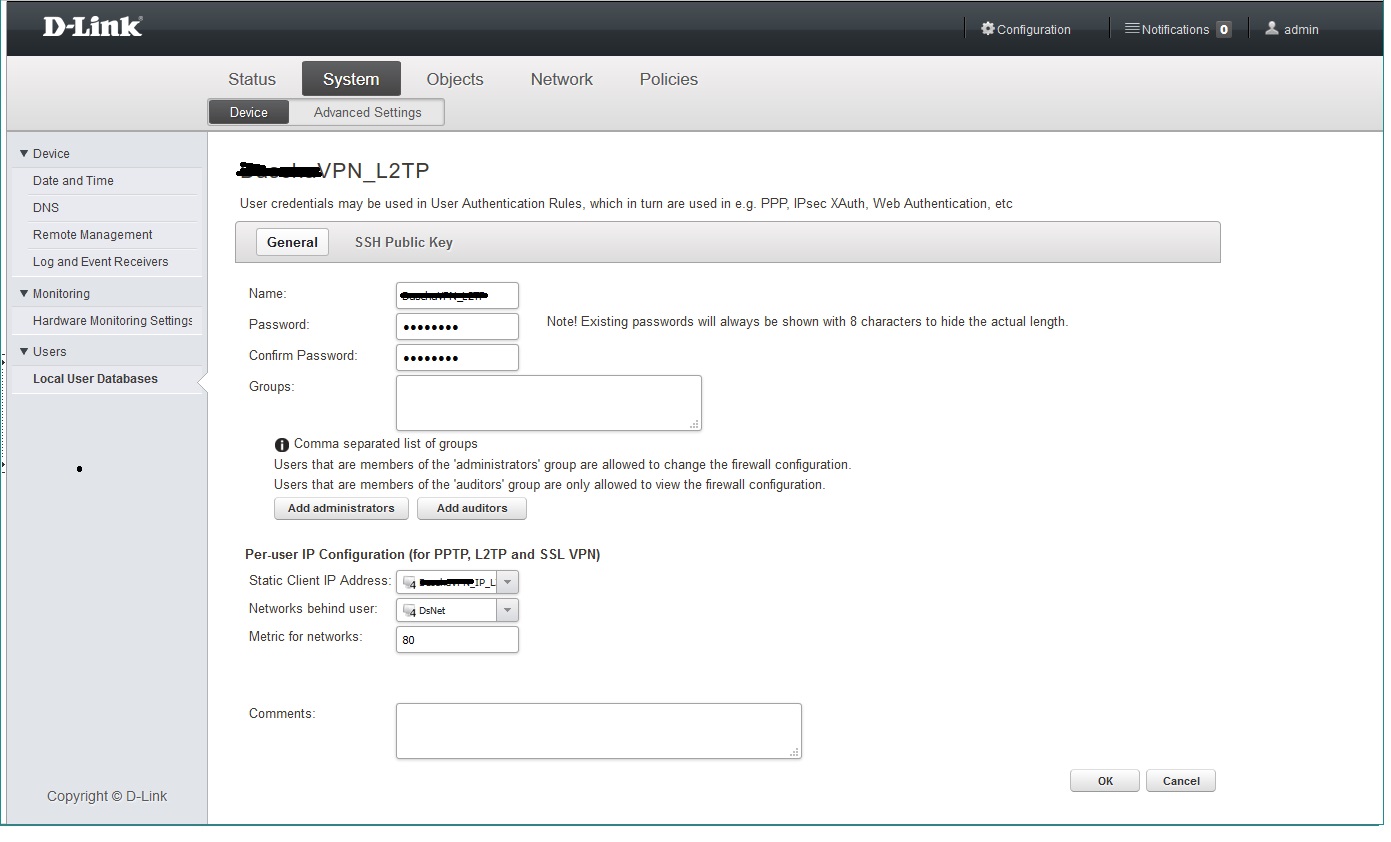Click the admin user icon
Viewport: 1391px width, 842px height.
click(x=1272, y=29)
